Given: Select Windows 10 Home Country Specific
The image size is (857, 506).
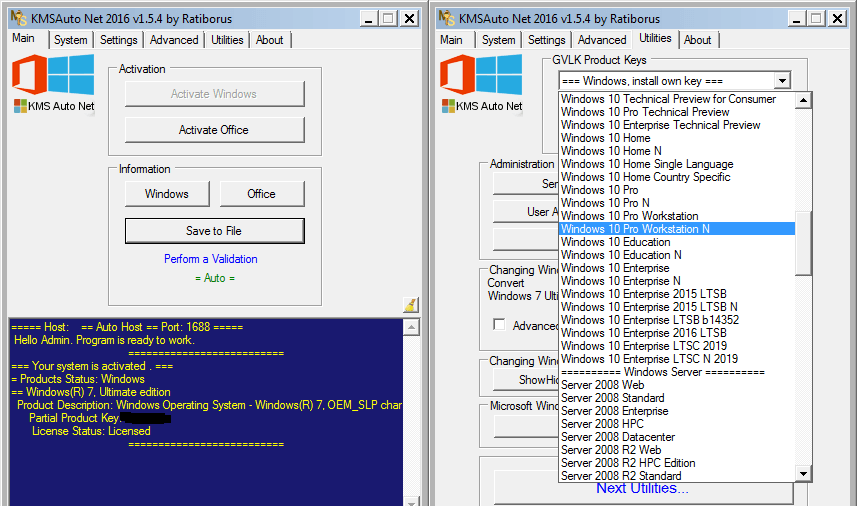Looking at the screenshot, I should pos(677,177).
